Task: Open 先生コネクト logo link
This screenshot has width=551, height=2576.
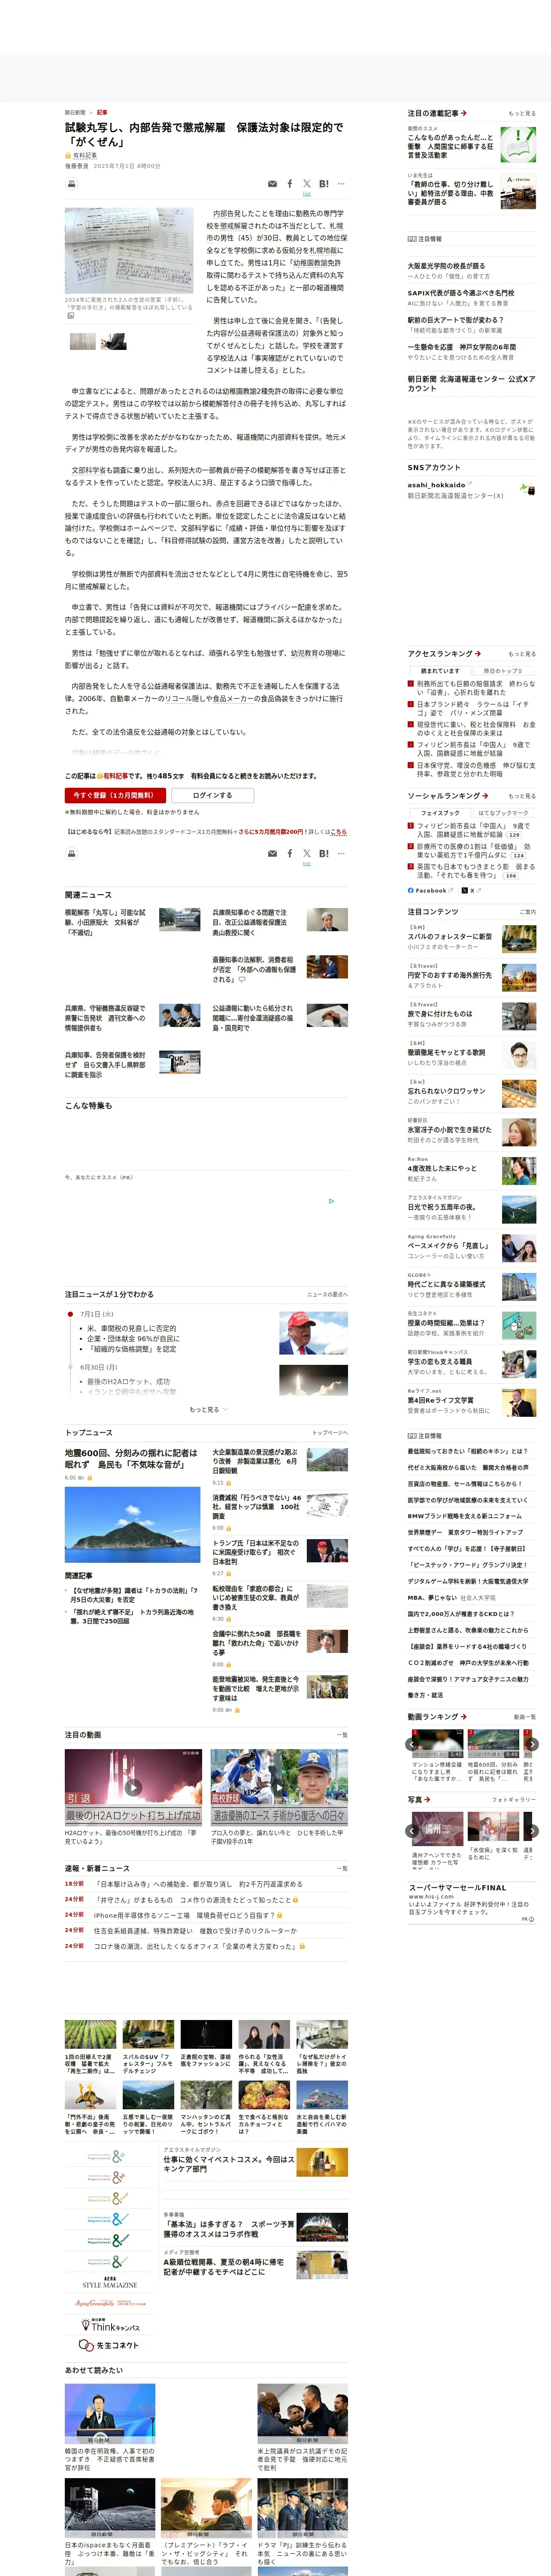Action: (108, 2345)
